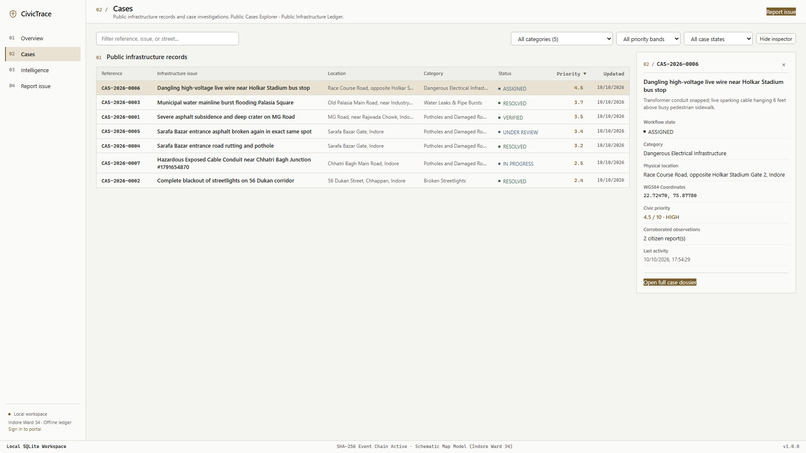Click the VERIFIED status in the table

510,118
